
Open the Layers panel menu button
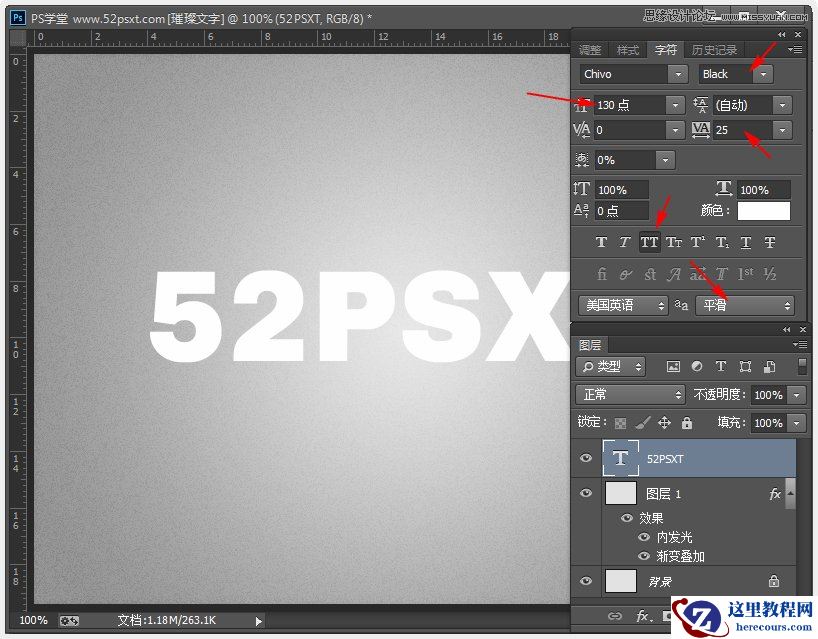(x=800, y=344)
